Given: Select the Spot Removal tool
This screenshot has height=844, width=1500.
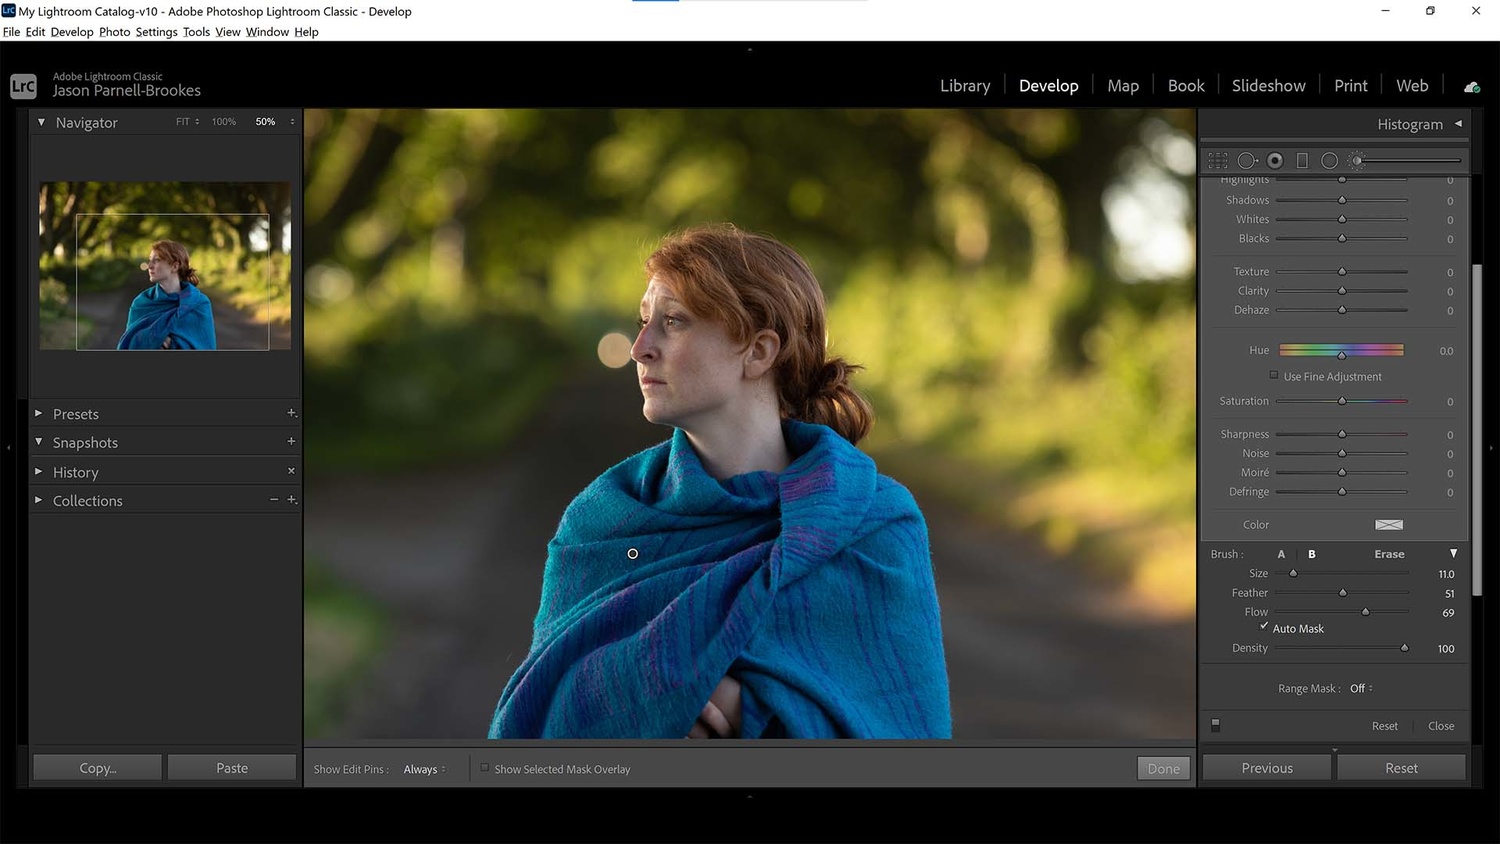Looking at the screenshot, I should pyautogui.click(x=1247, y=160).
